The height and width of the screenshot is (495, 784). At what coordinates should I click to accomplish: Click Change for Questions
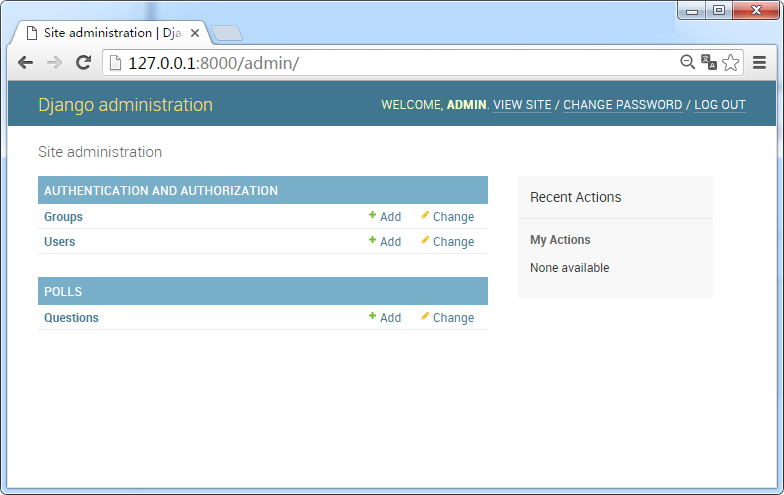pos(448,318)
